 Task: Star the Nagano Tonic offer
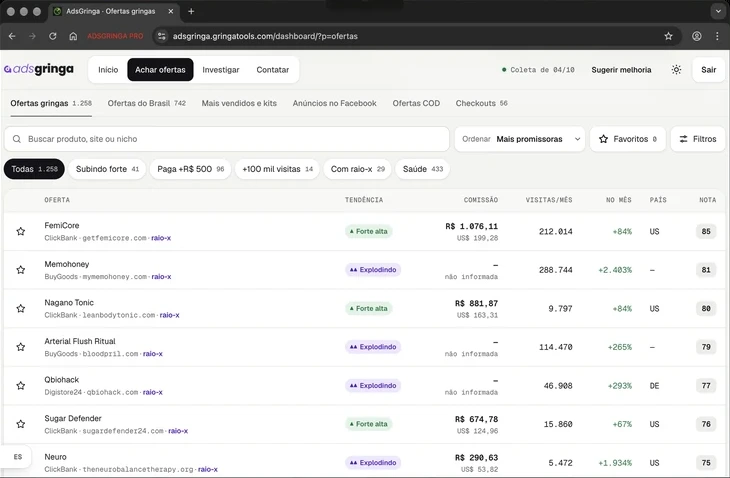20,309
